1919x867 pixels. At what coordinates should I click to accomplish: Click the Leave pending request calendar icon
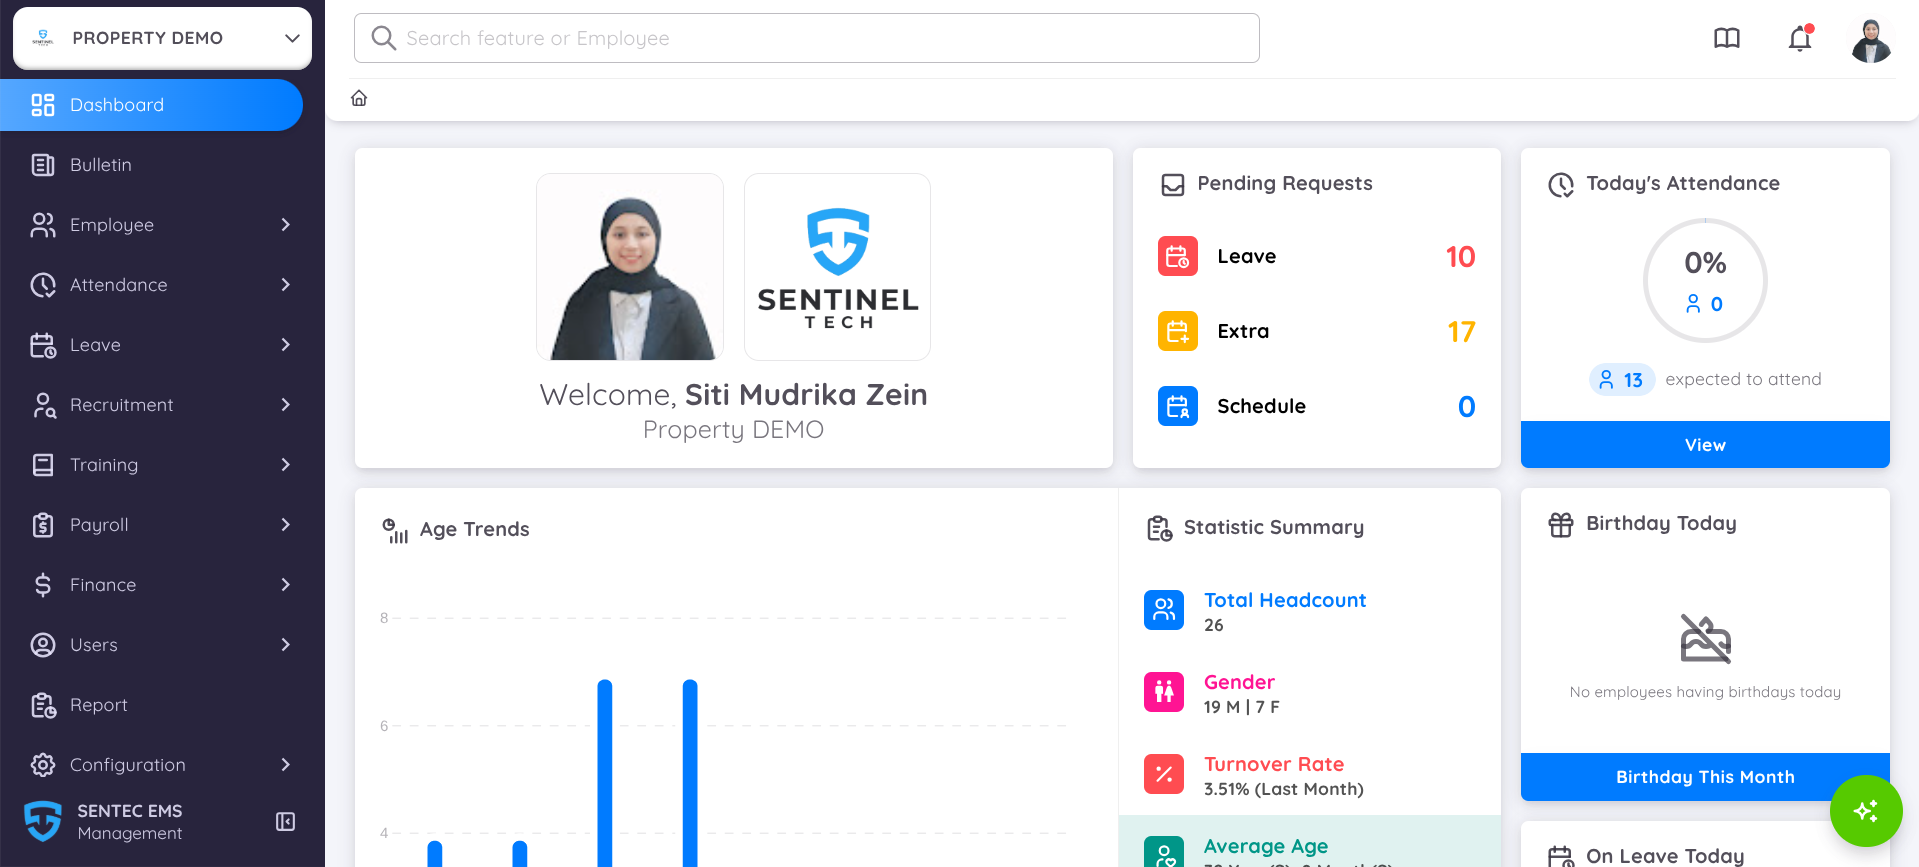tap(1177, 256)
